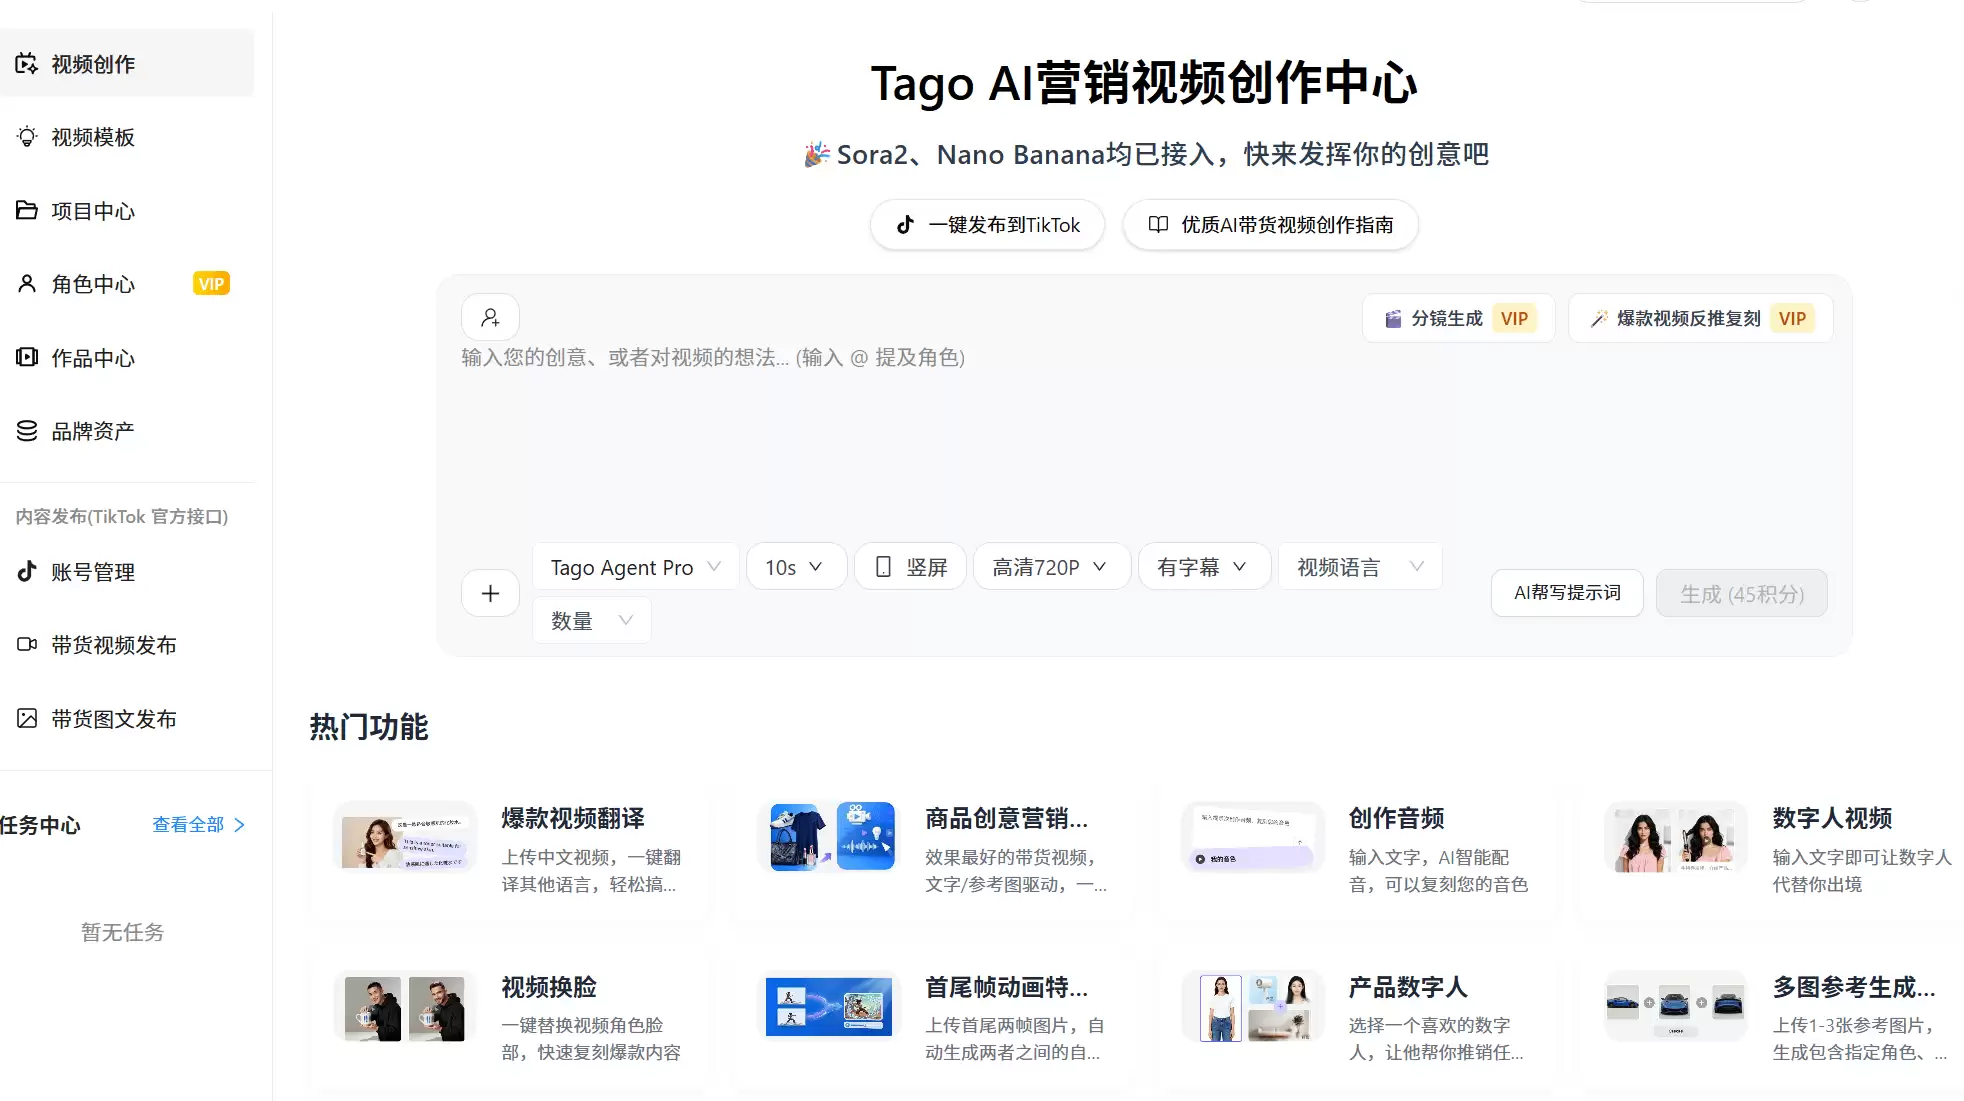
Task: Open the 数字人视频 card title
Action: coord(1832,818)
